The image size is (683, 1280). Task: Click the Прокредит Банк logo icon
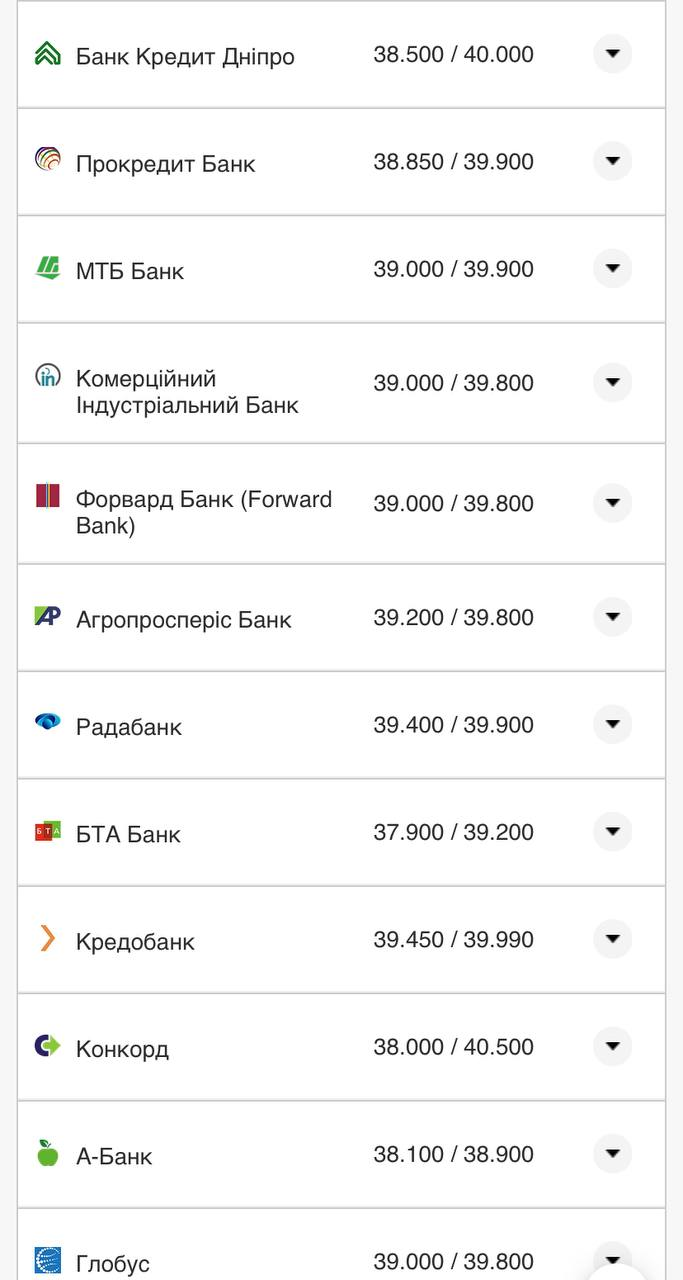[x=47, y=159]
